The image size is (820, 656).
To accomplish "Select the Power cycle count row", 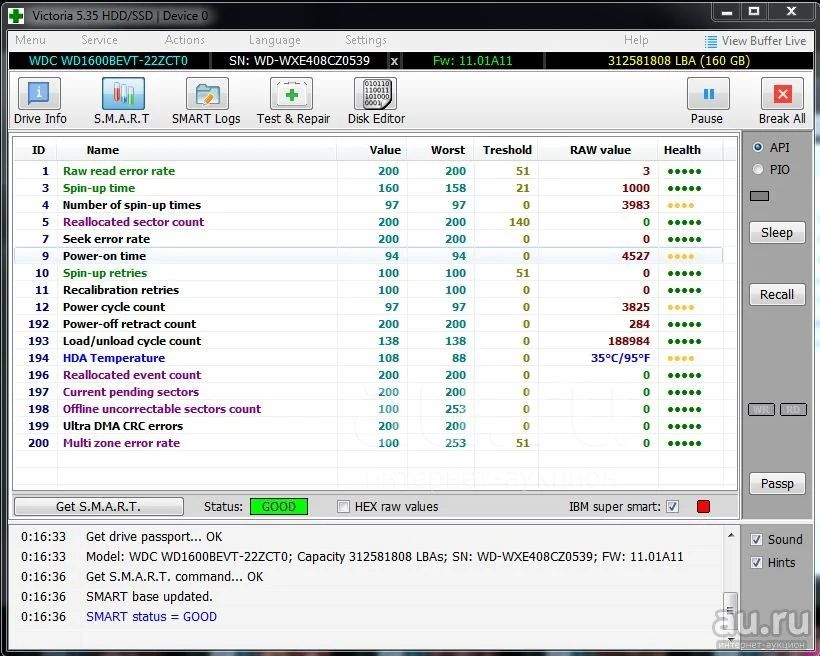I will 368,307.
